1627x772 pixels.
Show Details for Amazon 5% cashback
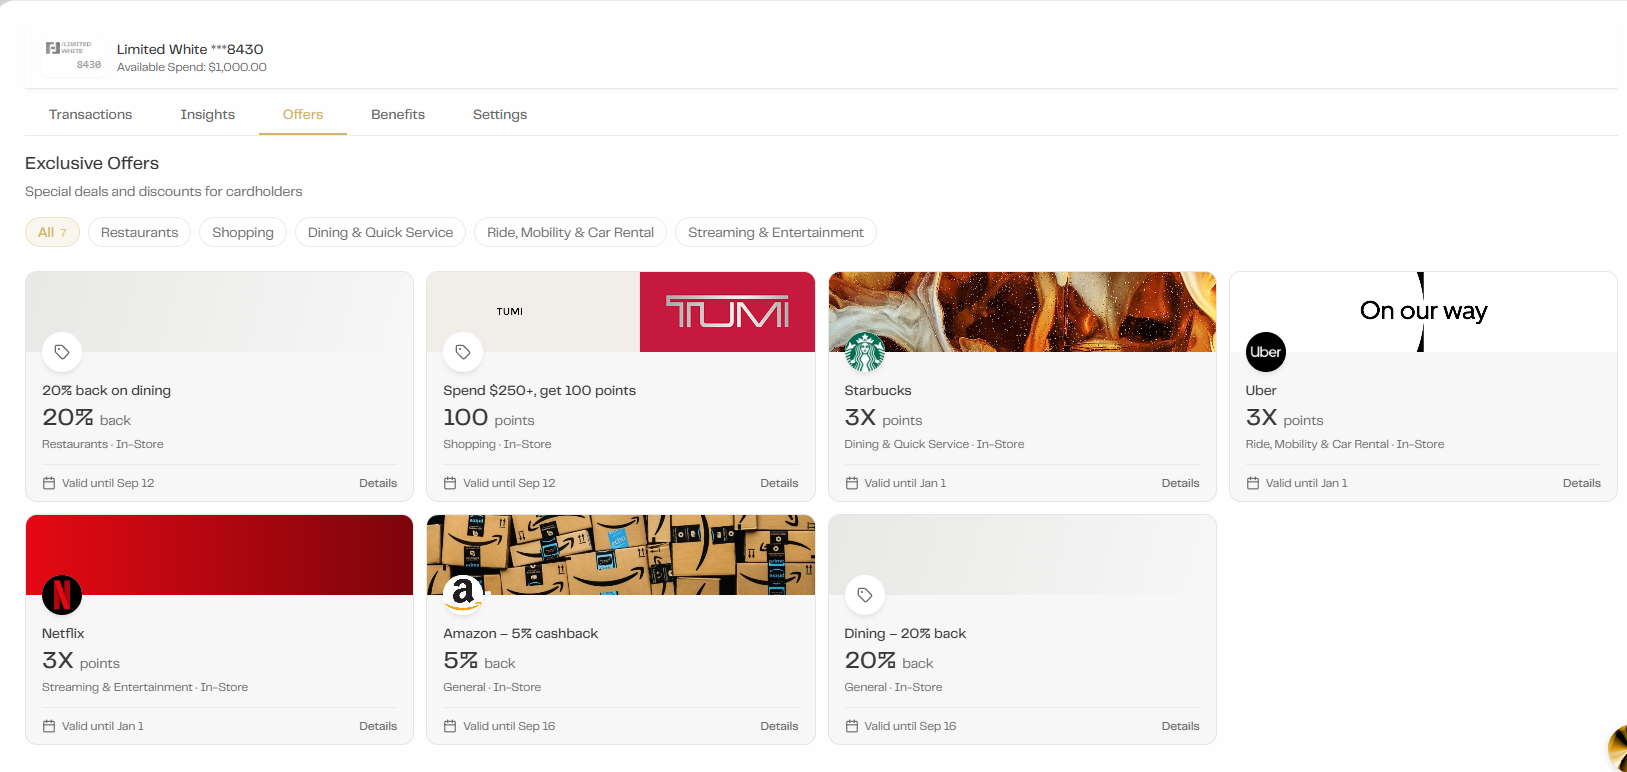click(779, 726)
